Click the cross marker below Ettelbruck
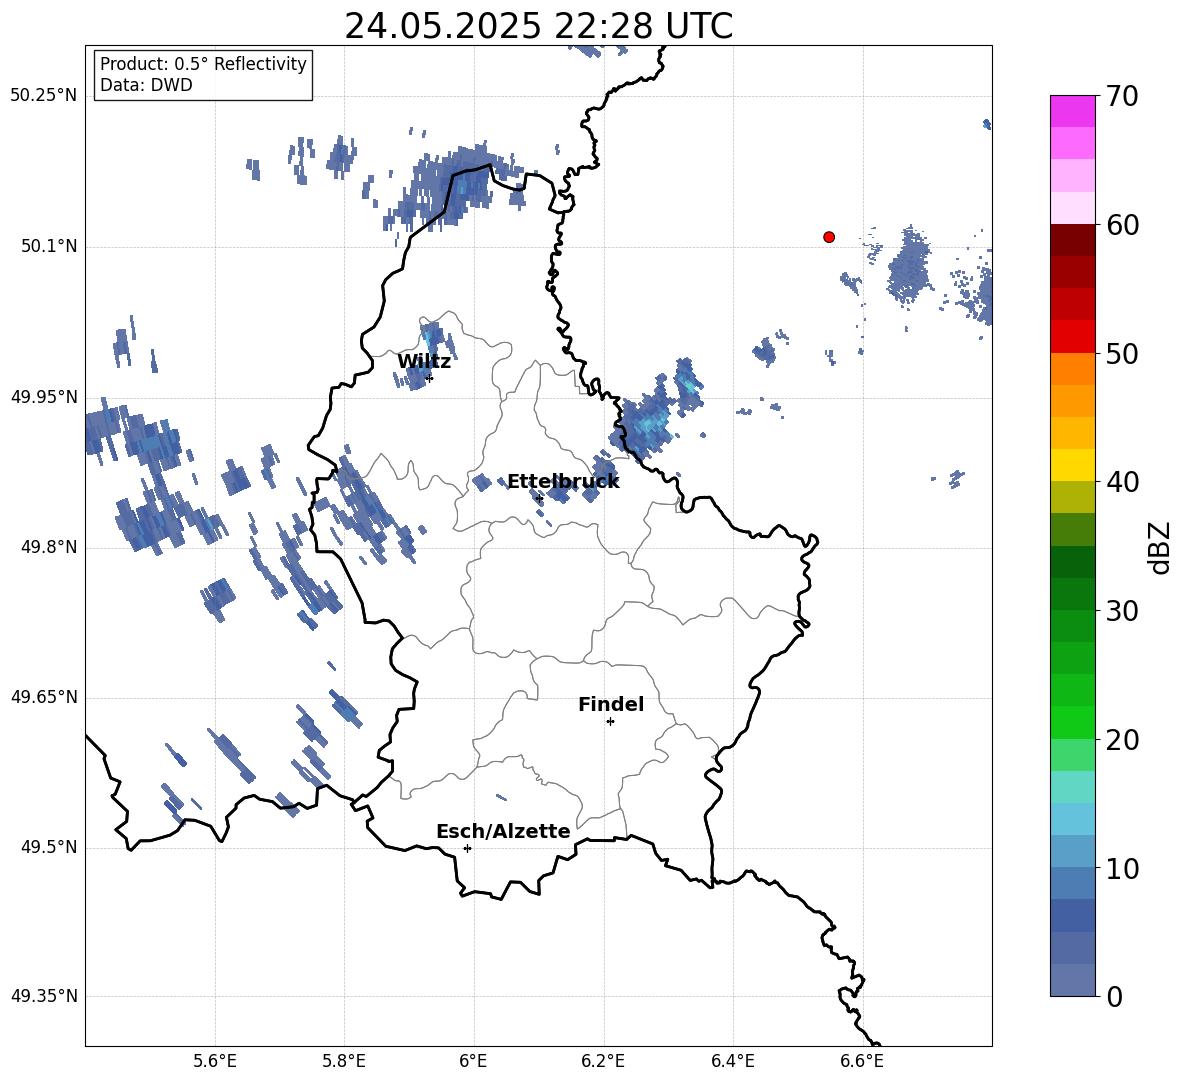The height and width of the screenshot is (1081, 1184). point(539,498)
